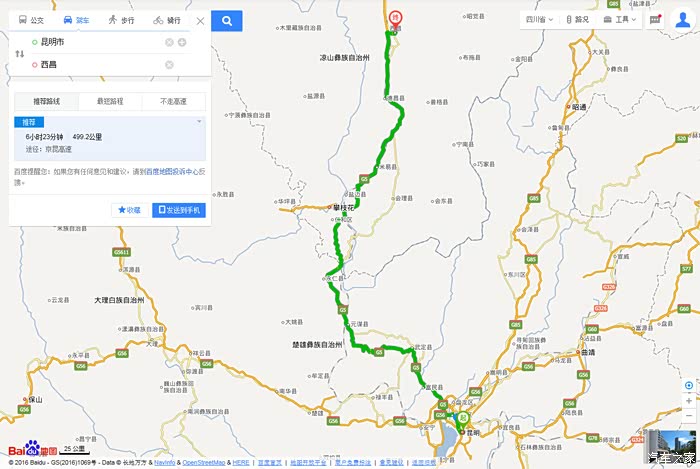Click the 发送到手机 button
This screenshot has height=469, width=700.
click(x=179, y=210)
